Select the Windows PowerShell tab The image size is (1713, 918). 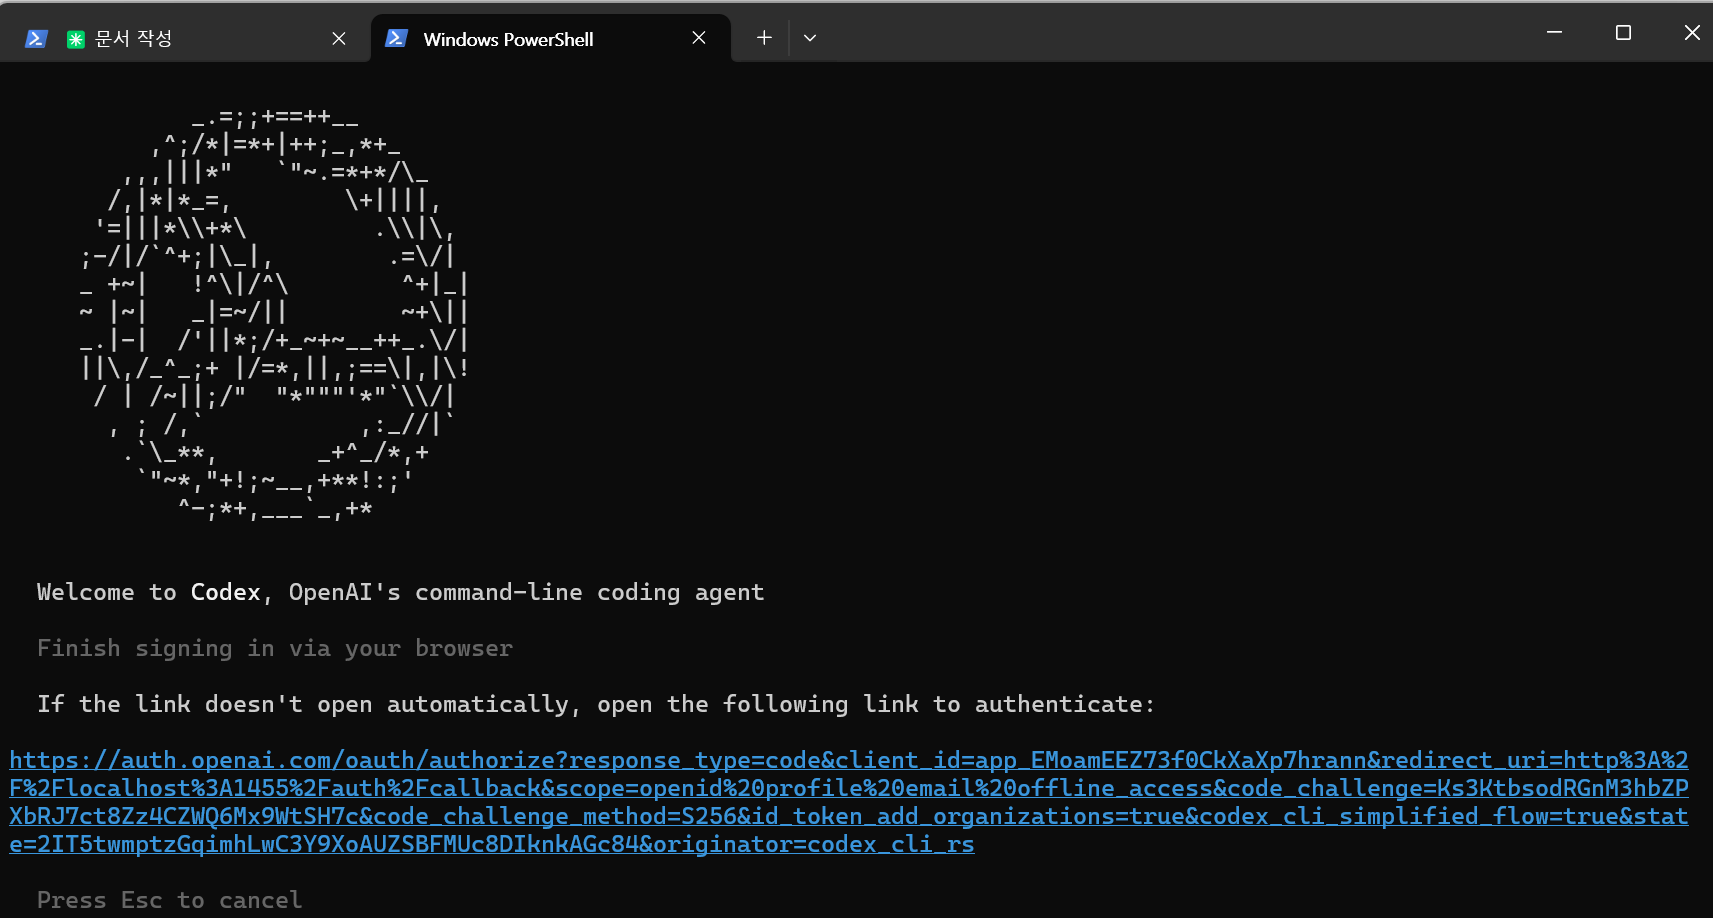551,38
